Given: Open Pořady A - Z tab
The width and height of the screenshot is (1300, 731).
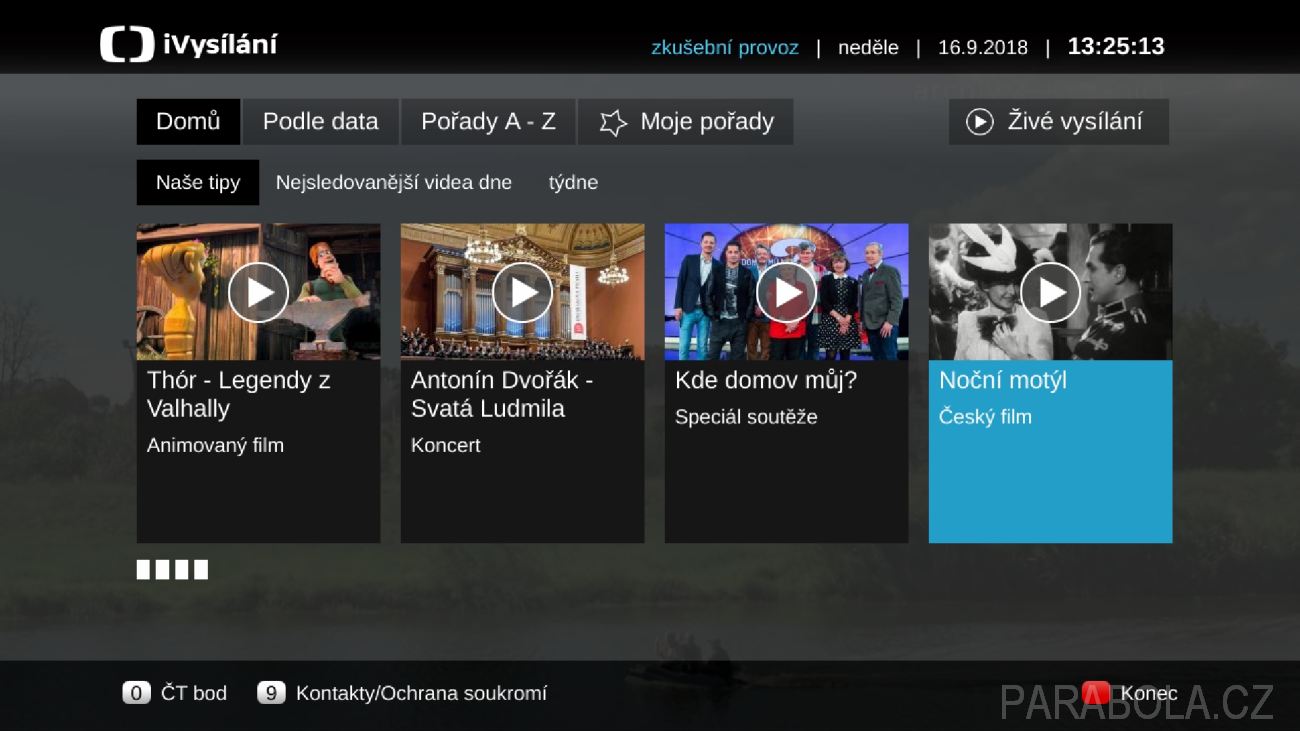Looking at the screenshot, I should tap(488, 122).
